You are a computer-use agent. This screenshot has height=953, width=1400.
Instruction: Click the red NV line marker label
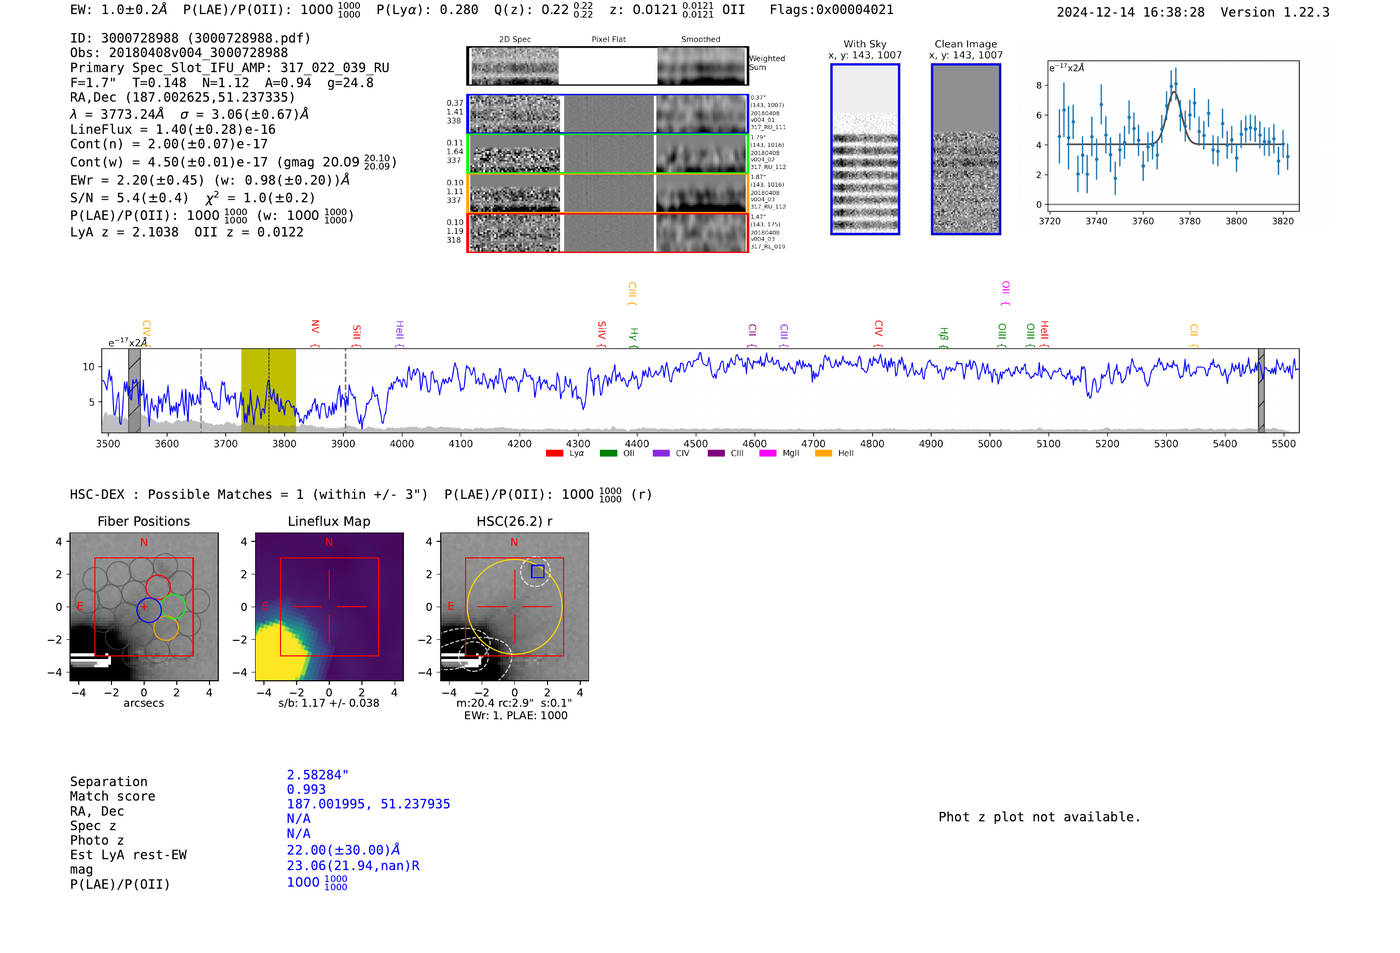(x=315, y=327)
